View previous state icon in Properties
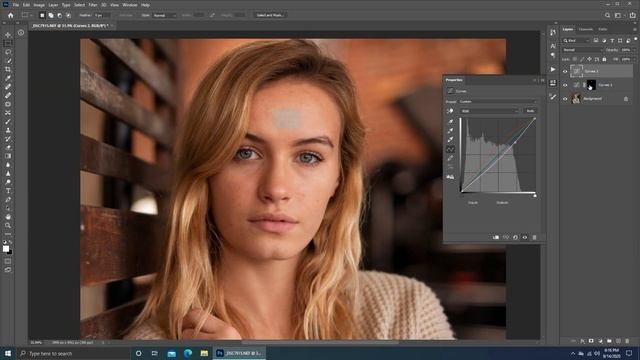Viewport: 640px width, 360px height. (x=506, y=237)
